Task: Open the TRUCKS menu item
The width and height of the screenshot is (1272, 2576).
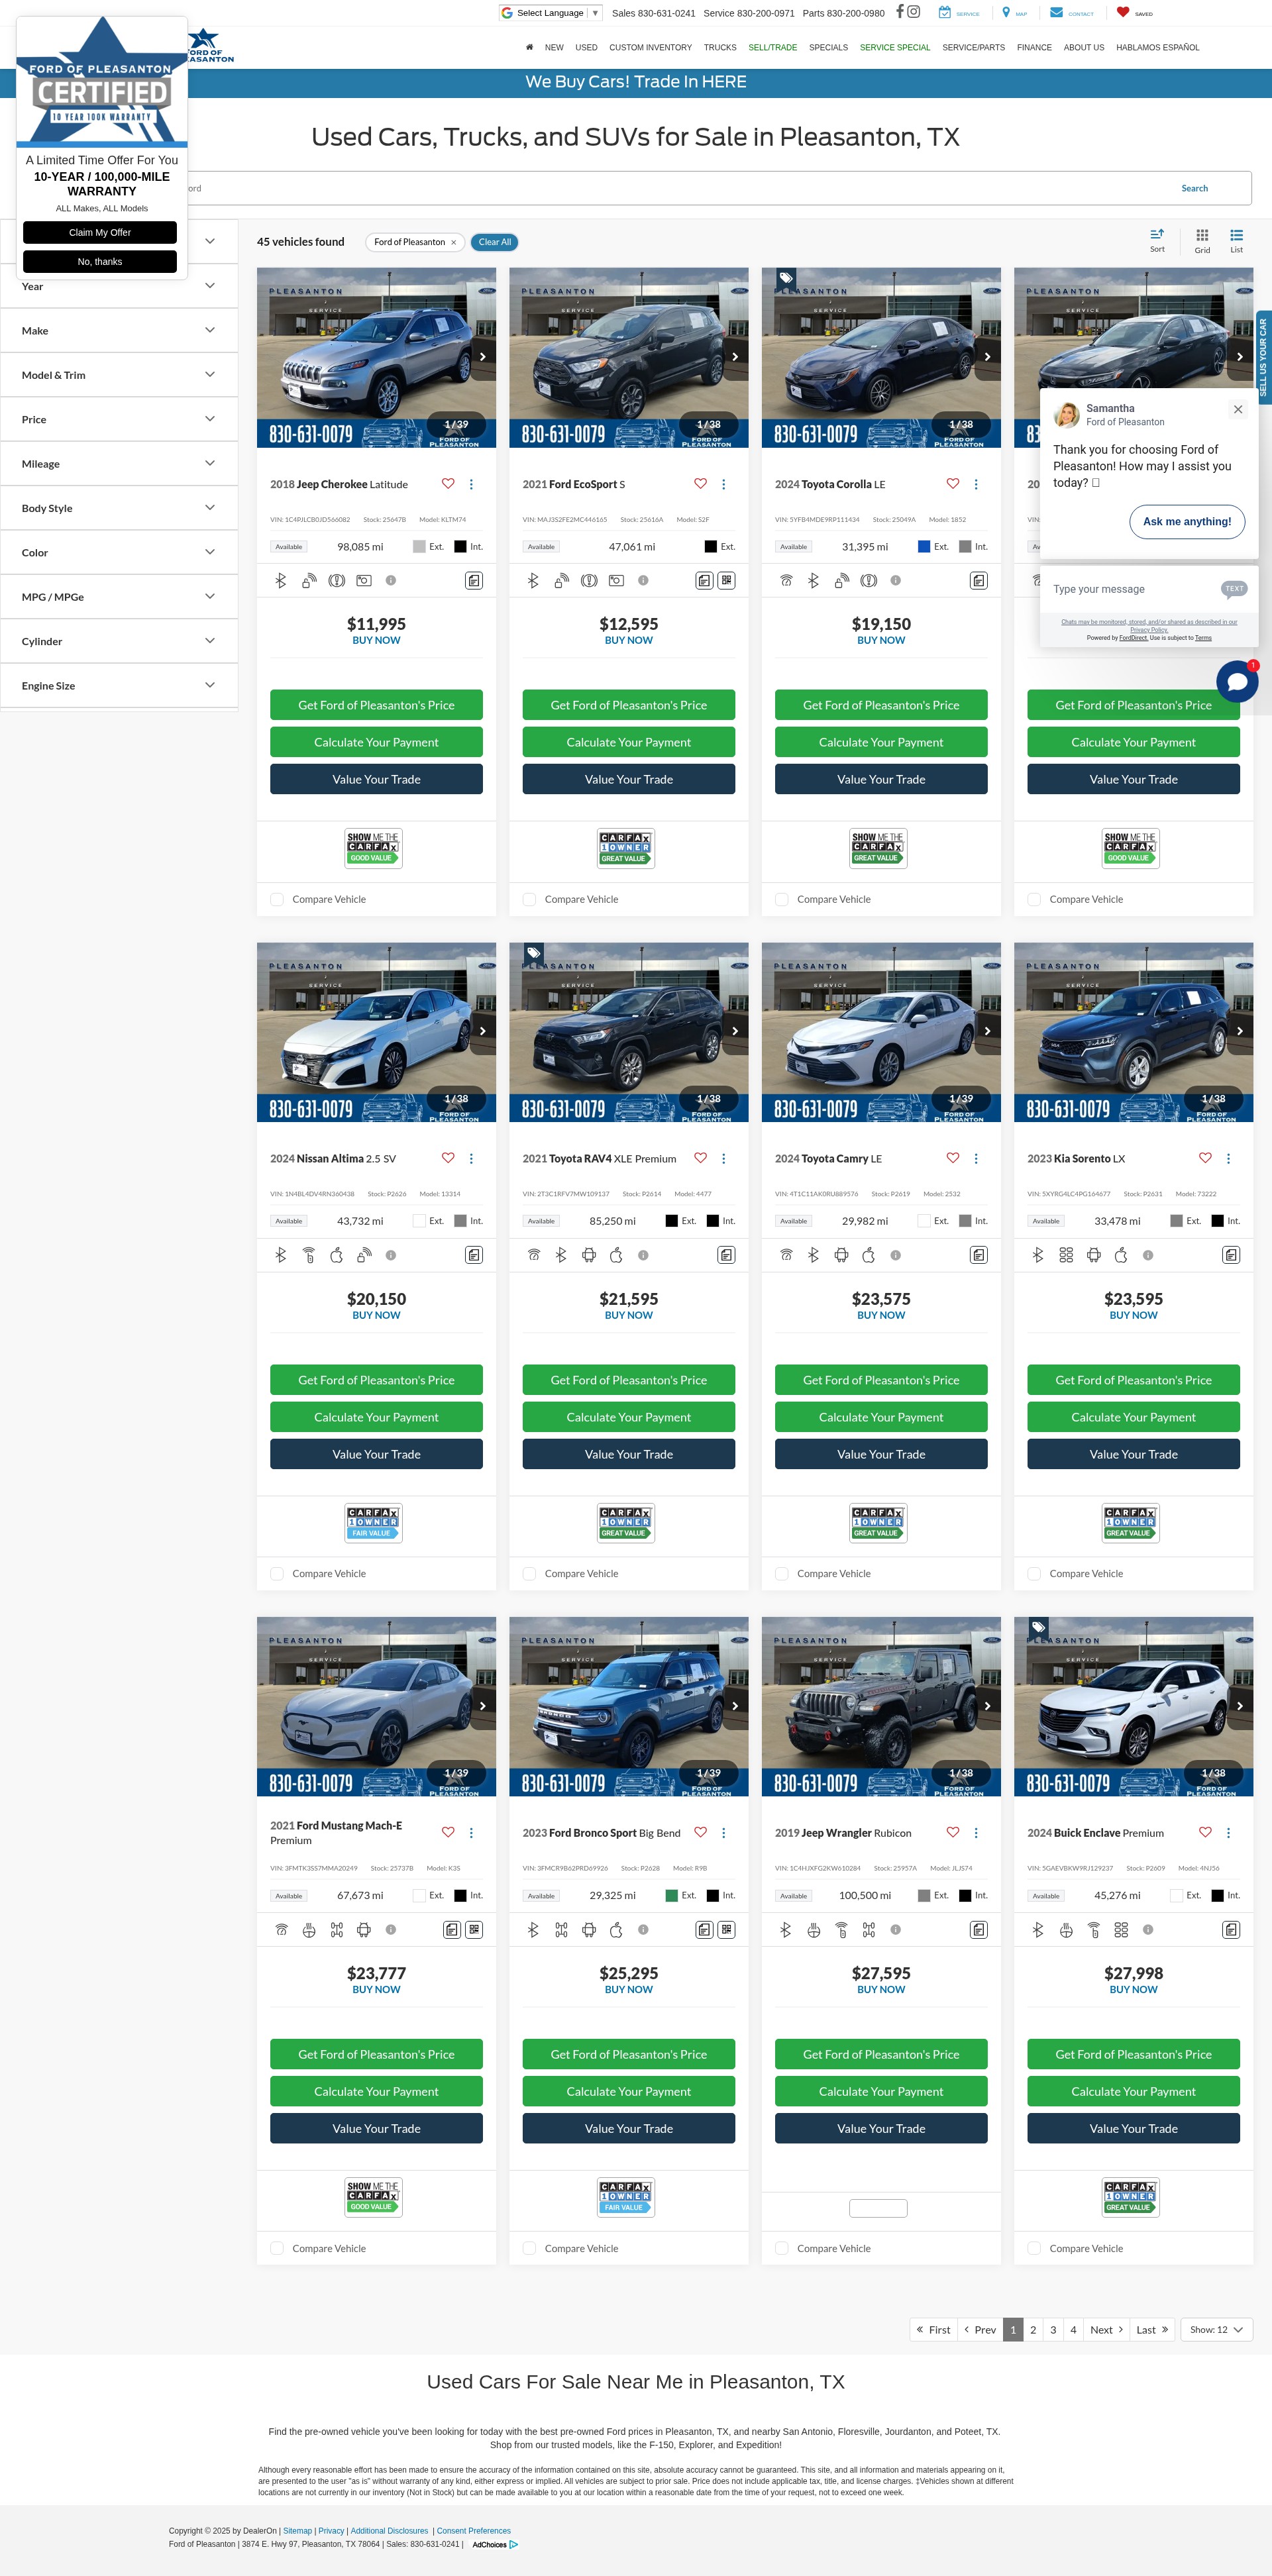Action: [x=720, y=47]
